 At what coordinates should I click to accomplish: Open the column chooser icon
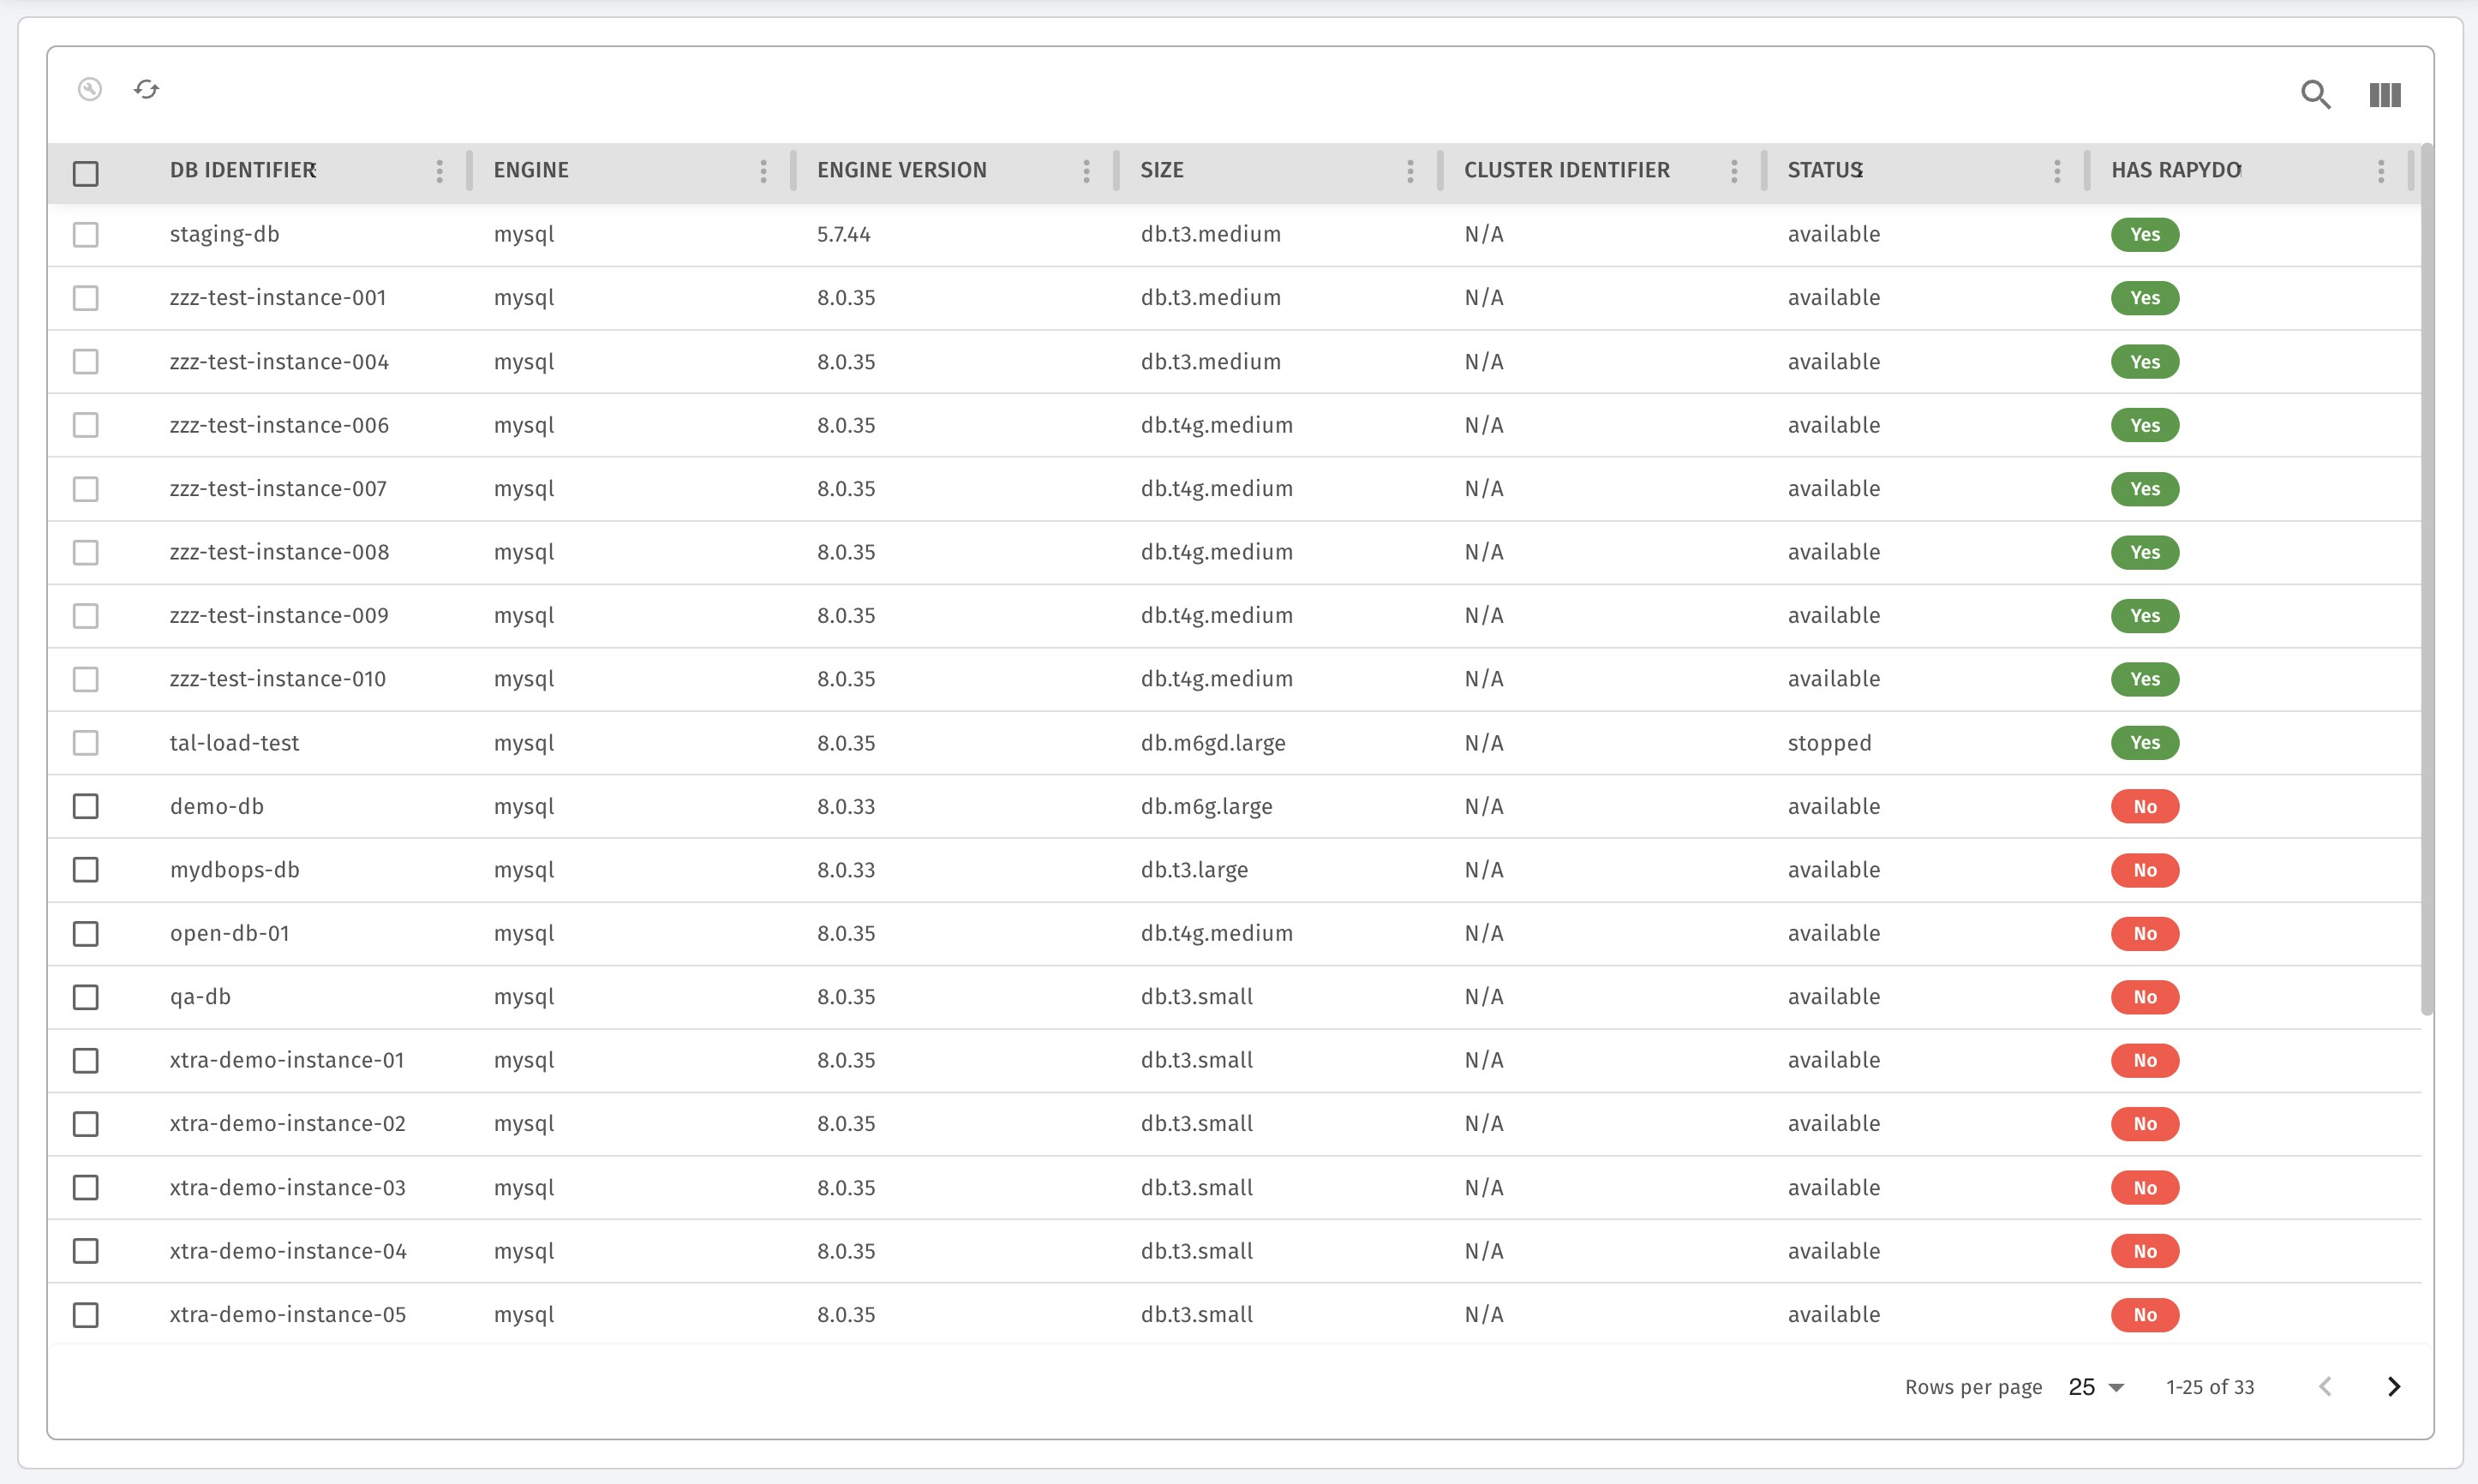(2384, 95)
